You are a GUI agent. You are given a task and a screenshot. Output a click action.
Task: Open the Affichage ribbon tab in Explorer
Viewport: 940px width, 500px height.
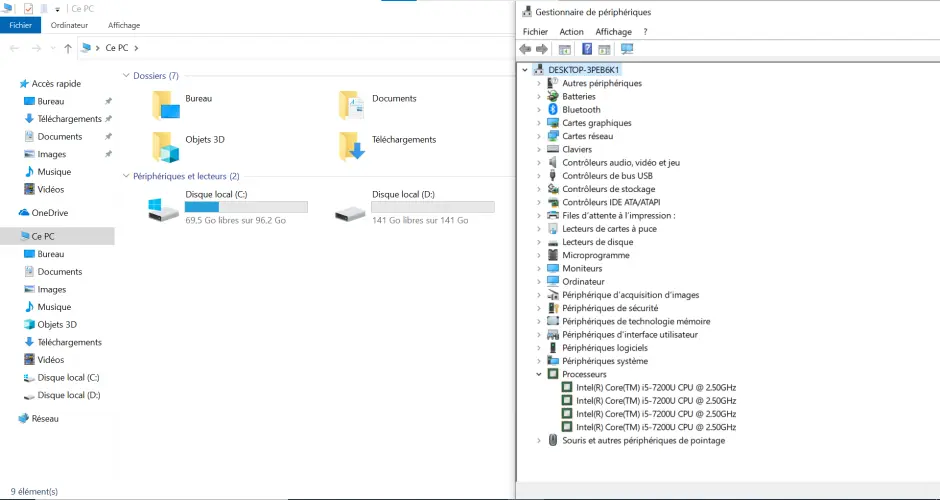pos(124,25)
